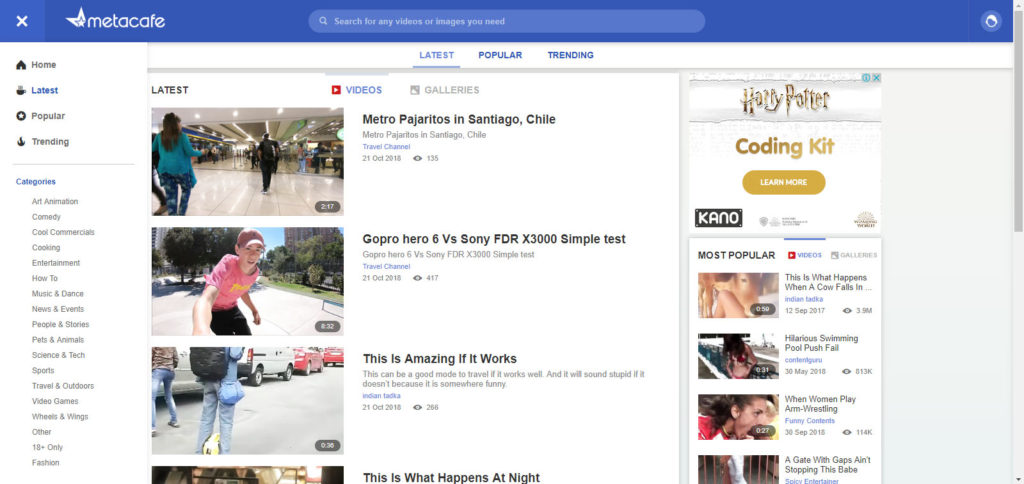The width and height of the screenshot is (1024, 484).
Task: Click the red Videos play icon in Latest
Action: [336, 90]
